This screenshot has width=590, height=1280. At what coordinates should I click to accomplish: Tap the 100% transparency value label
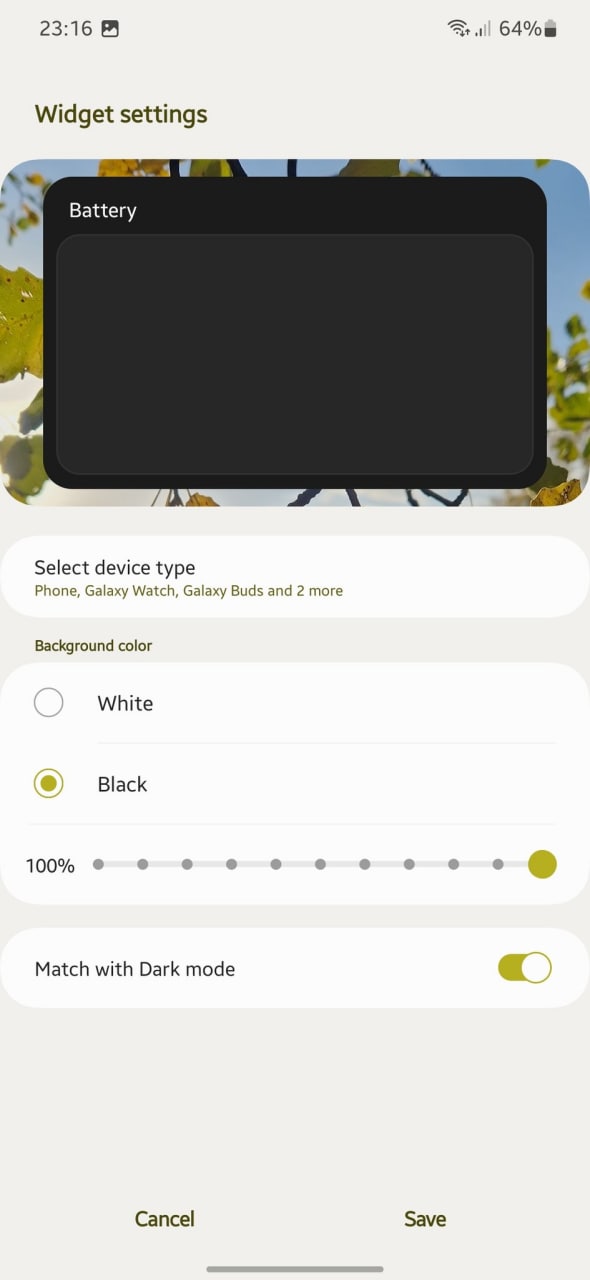pos(50,865)
